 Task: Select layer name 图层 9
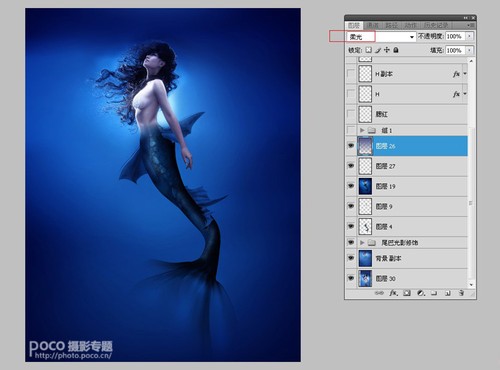384,207
